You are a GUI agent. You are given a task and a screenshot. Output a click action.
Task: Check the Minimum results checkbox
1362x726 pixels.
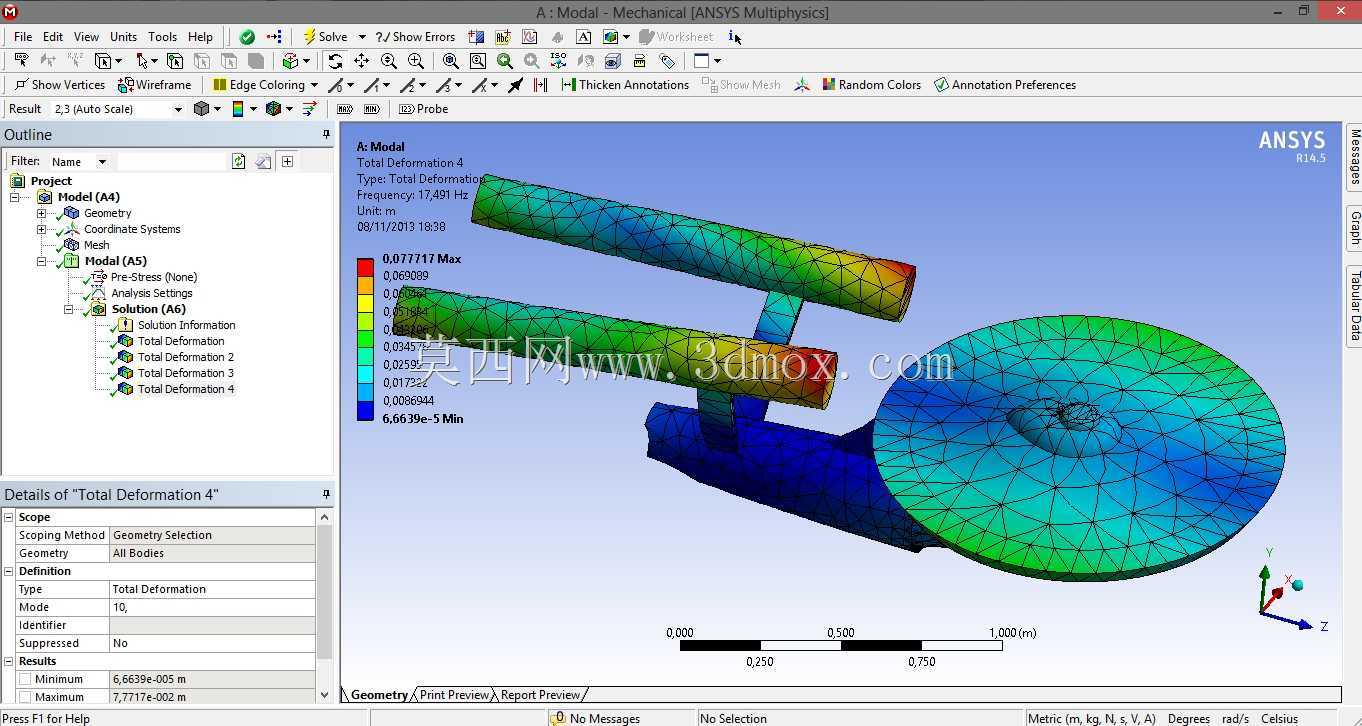(x=25, y=679)
